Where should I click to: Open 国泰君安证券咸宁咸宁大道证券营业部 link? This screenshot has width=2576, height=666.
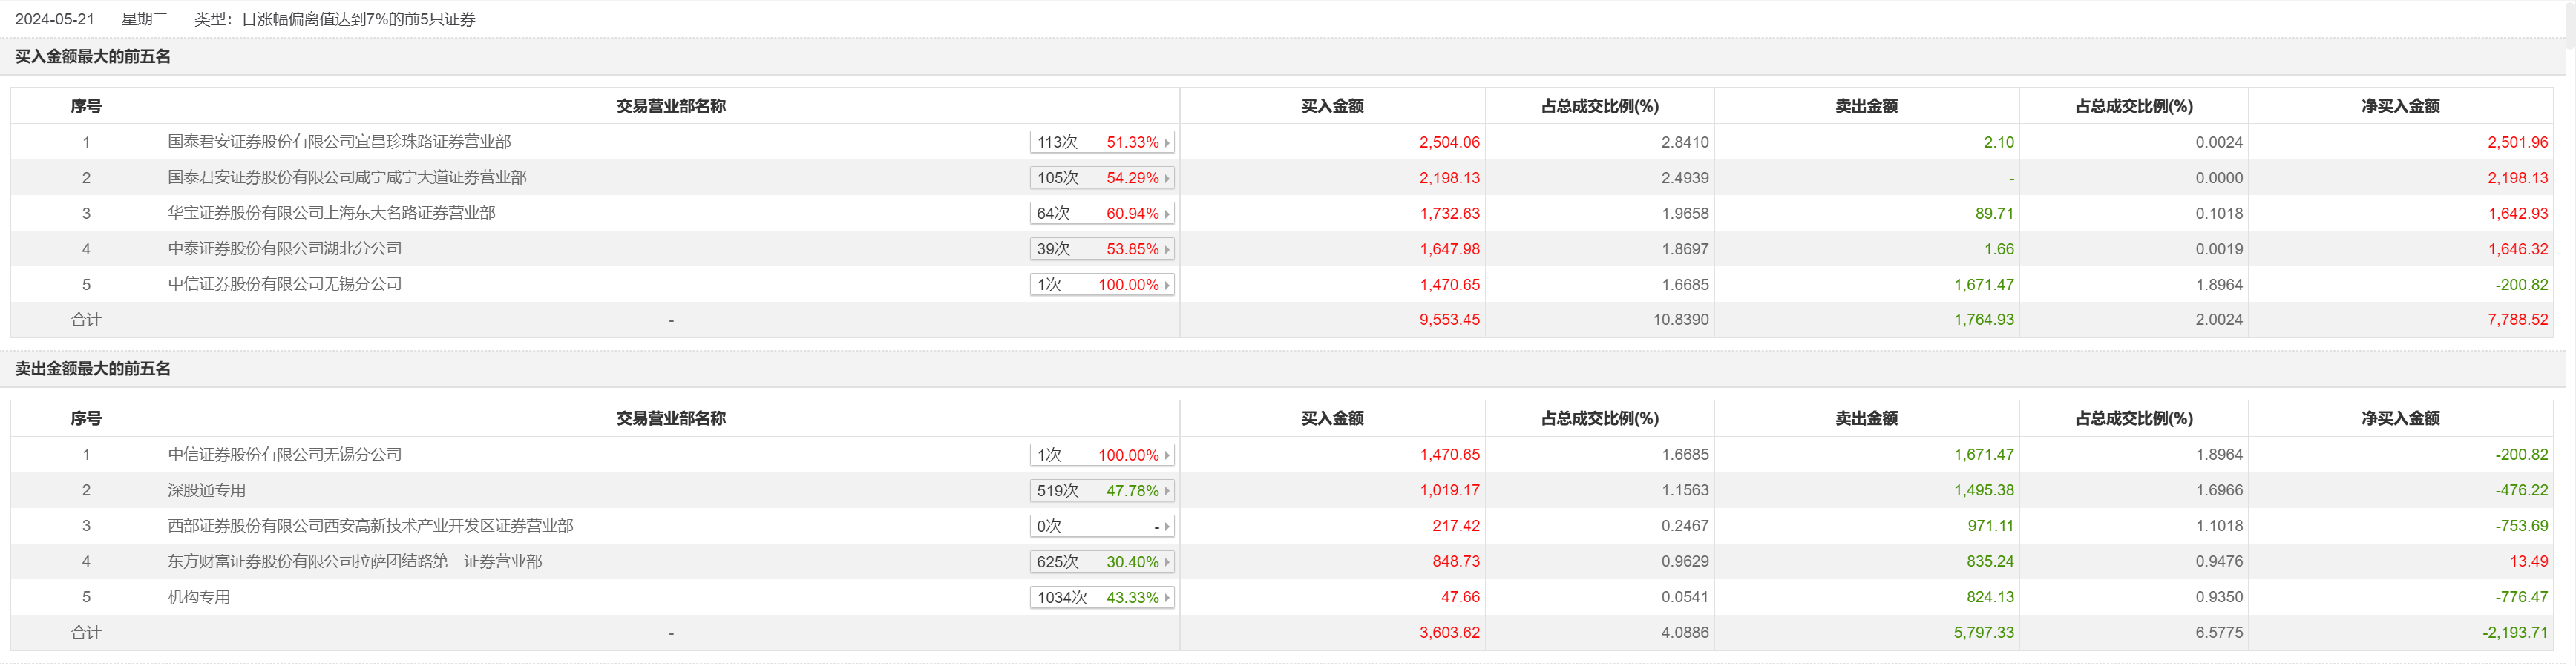click(x=347, y=178)
